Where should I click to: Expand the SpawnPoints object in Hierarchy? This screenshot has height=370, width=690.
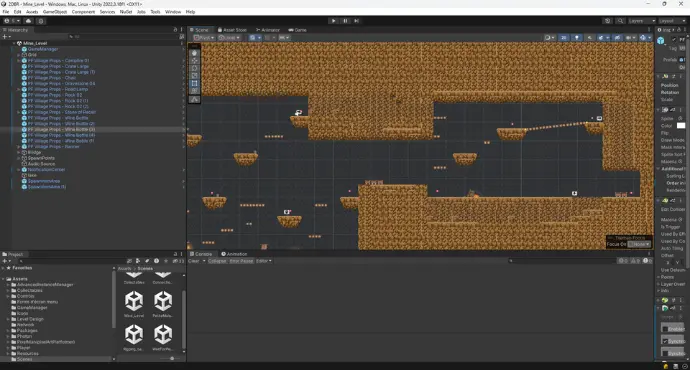(19, 158)
